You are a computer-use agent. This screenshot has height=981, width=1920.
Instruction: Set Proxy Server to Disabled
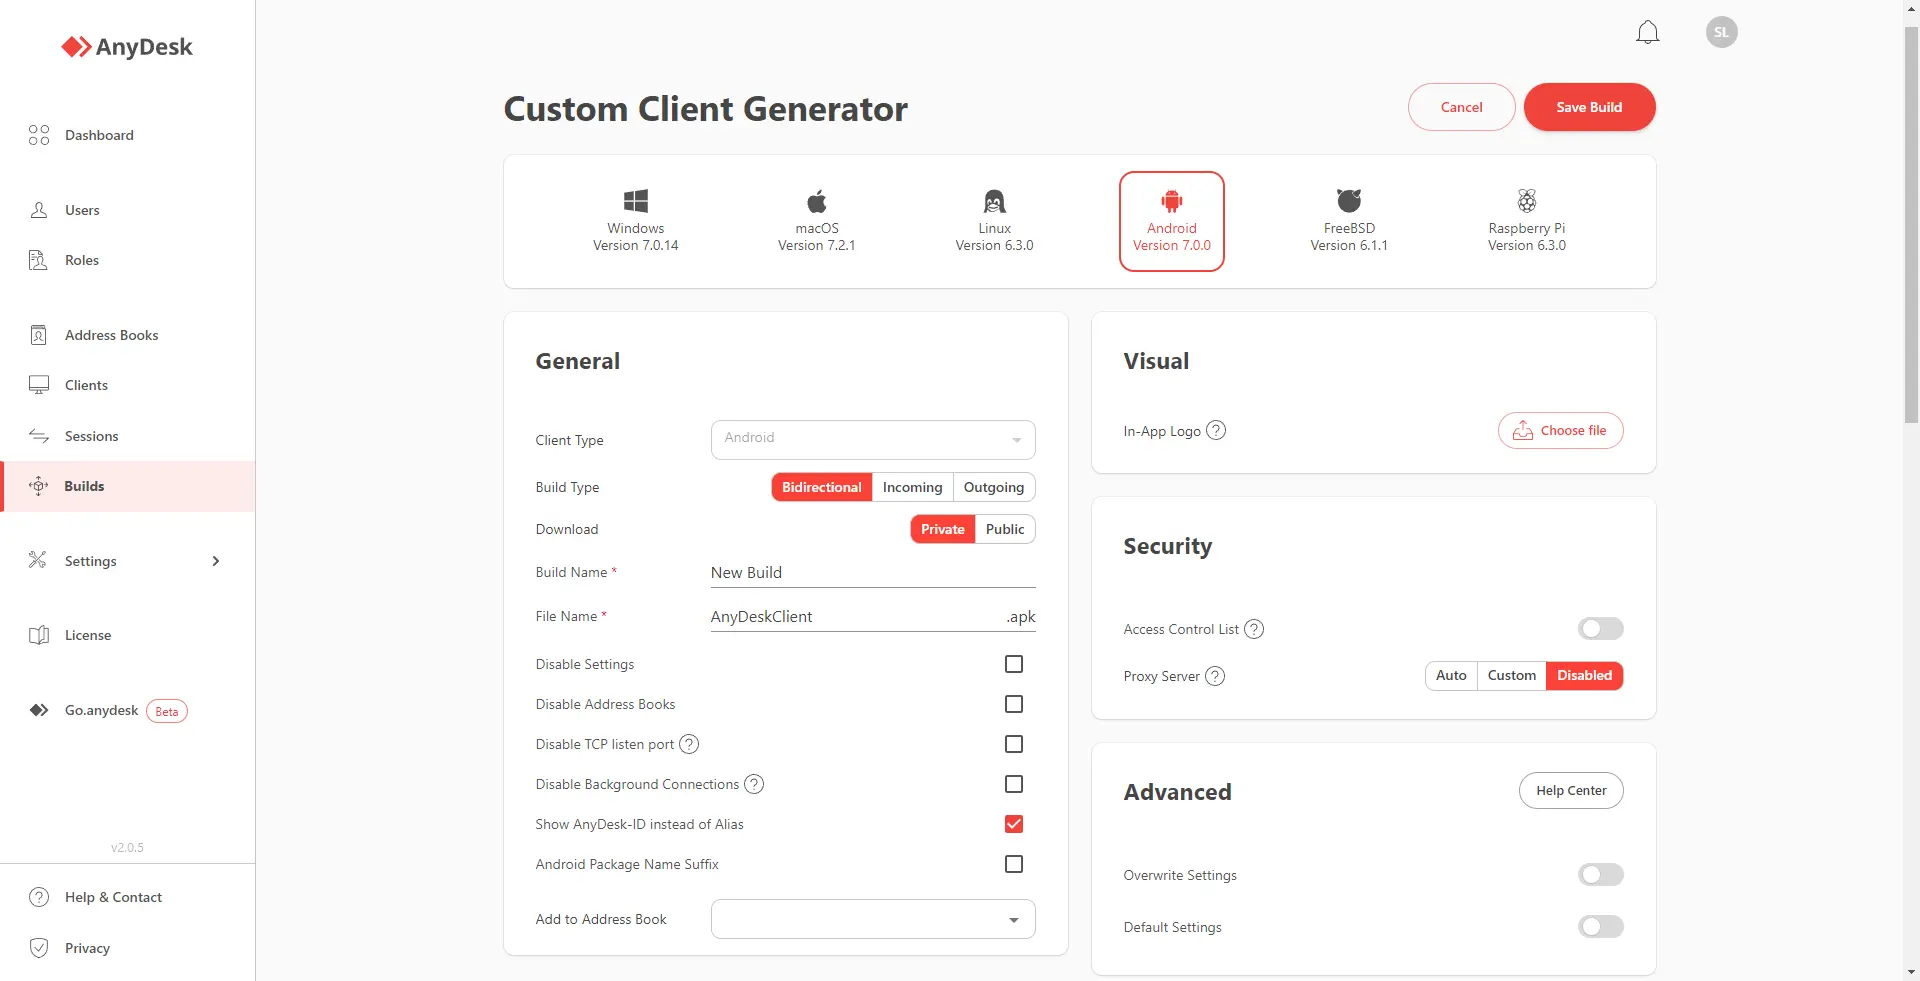tap(1585, 676)
